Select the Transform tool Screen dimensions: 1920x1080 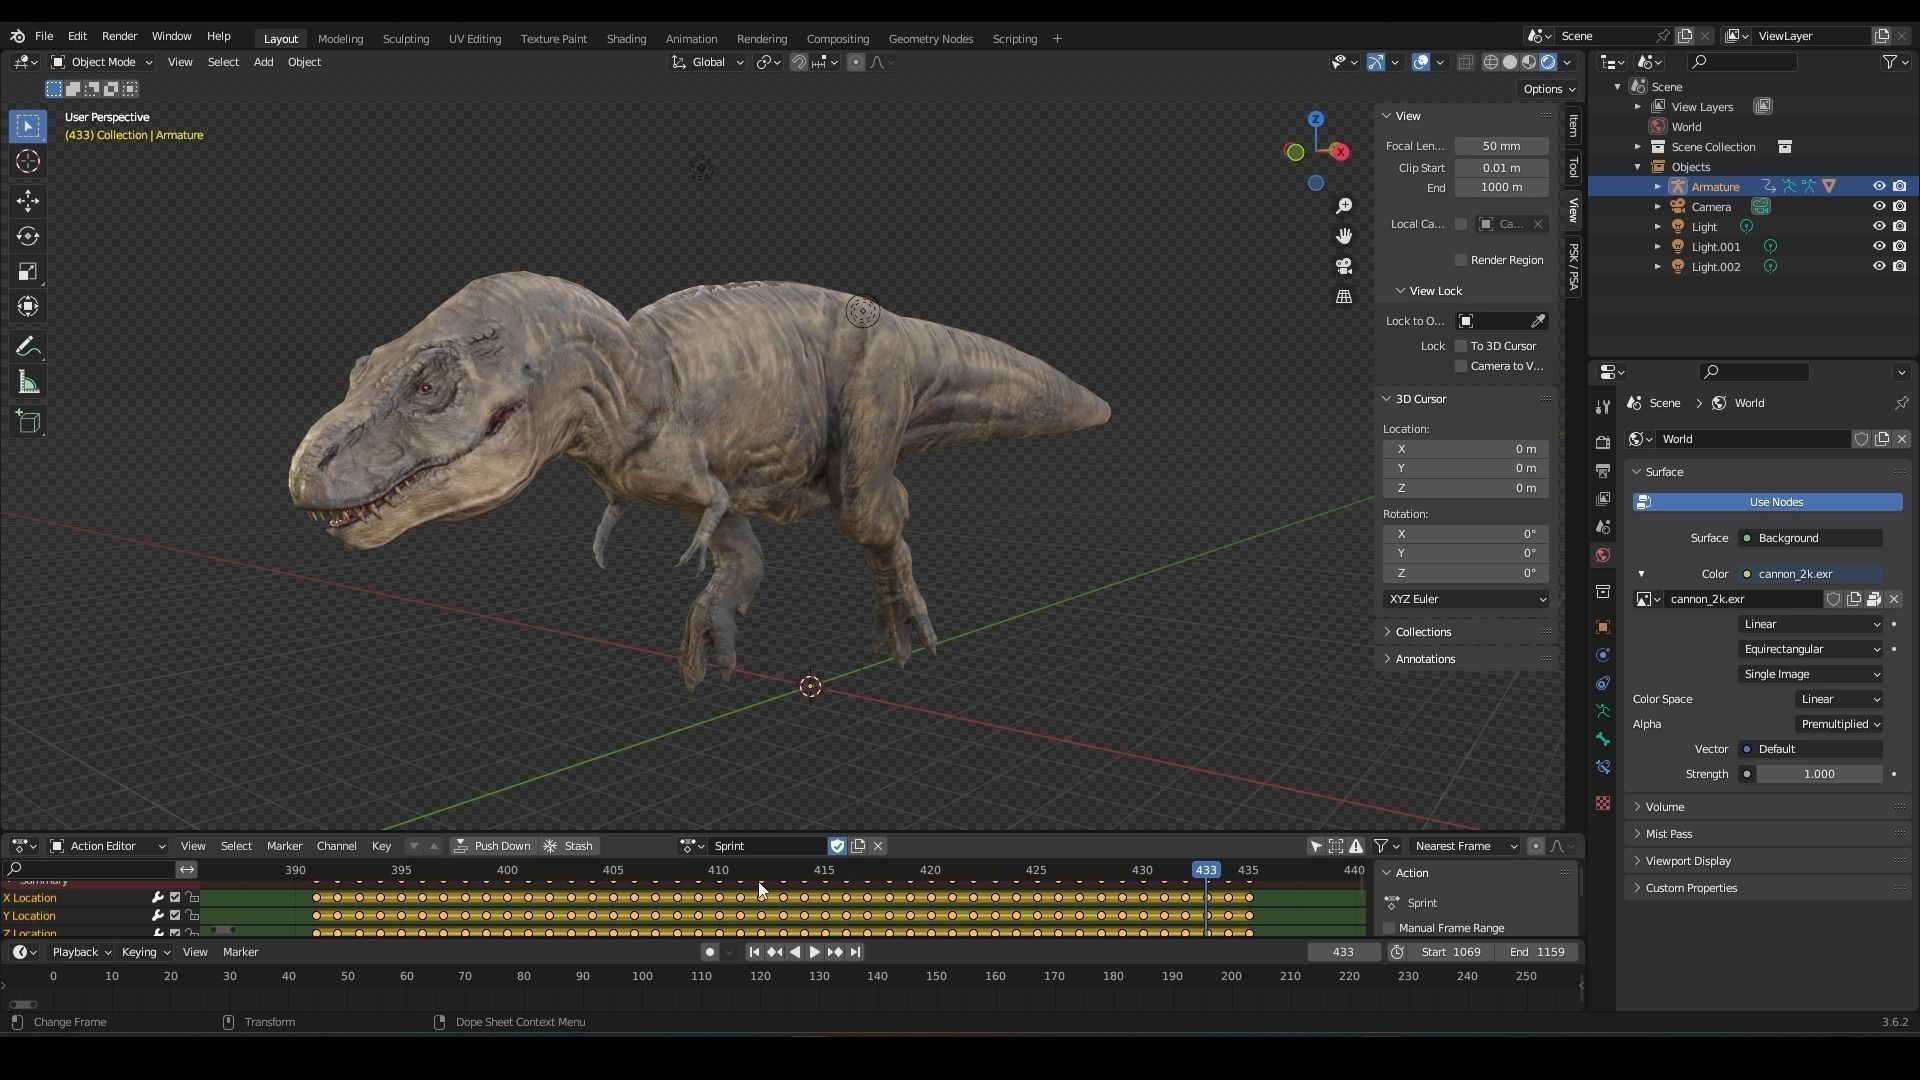pos(28,307)
